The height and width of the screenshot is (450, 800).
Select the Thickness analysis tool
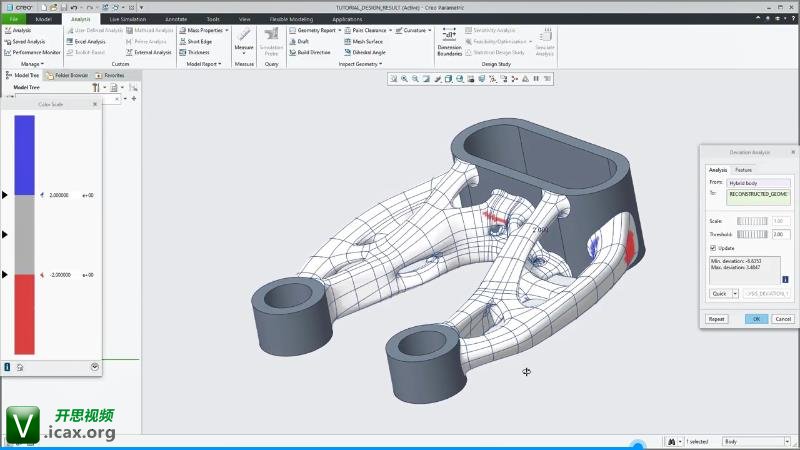tap(198, 52)
